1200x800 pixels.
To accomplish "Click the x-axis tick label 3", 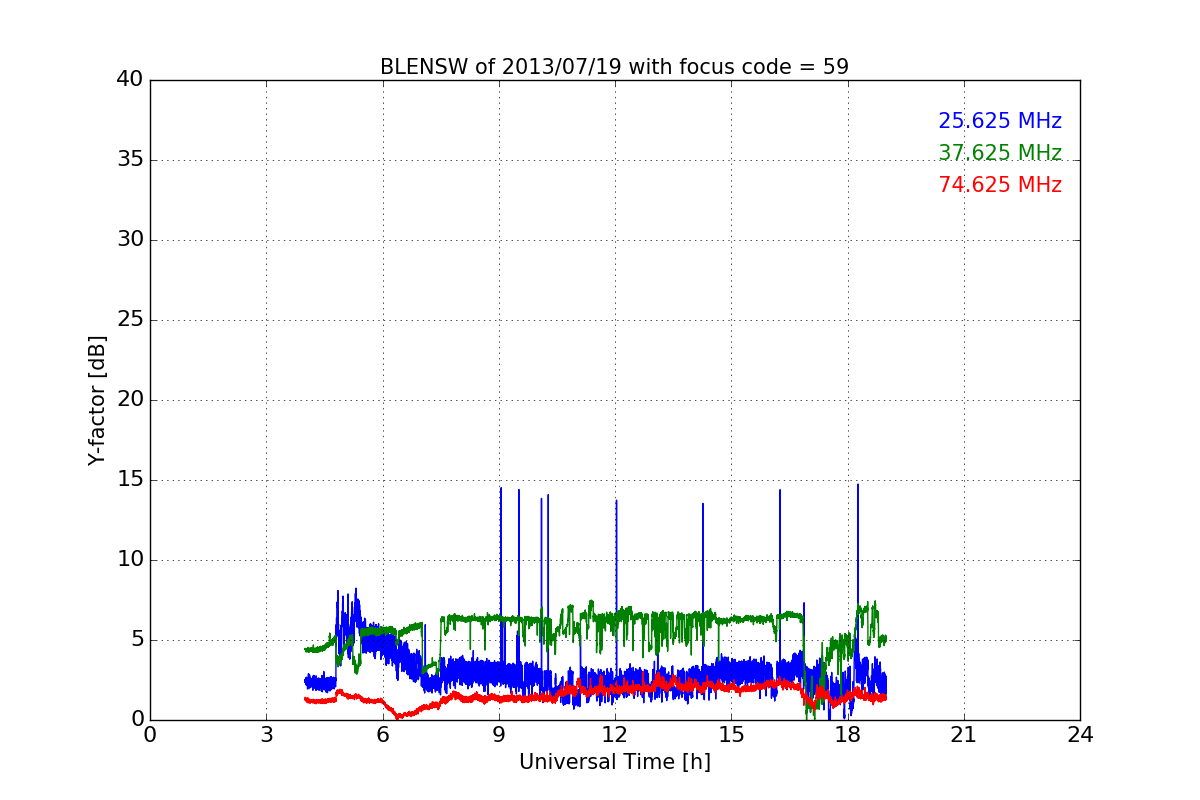I will tap(266, 735).
